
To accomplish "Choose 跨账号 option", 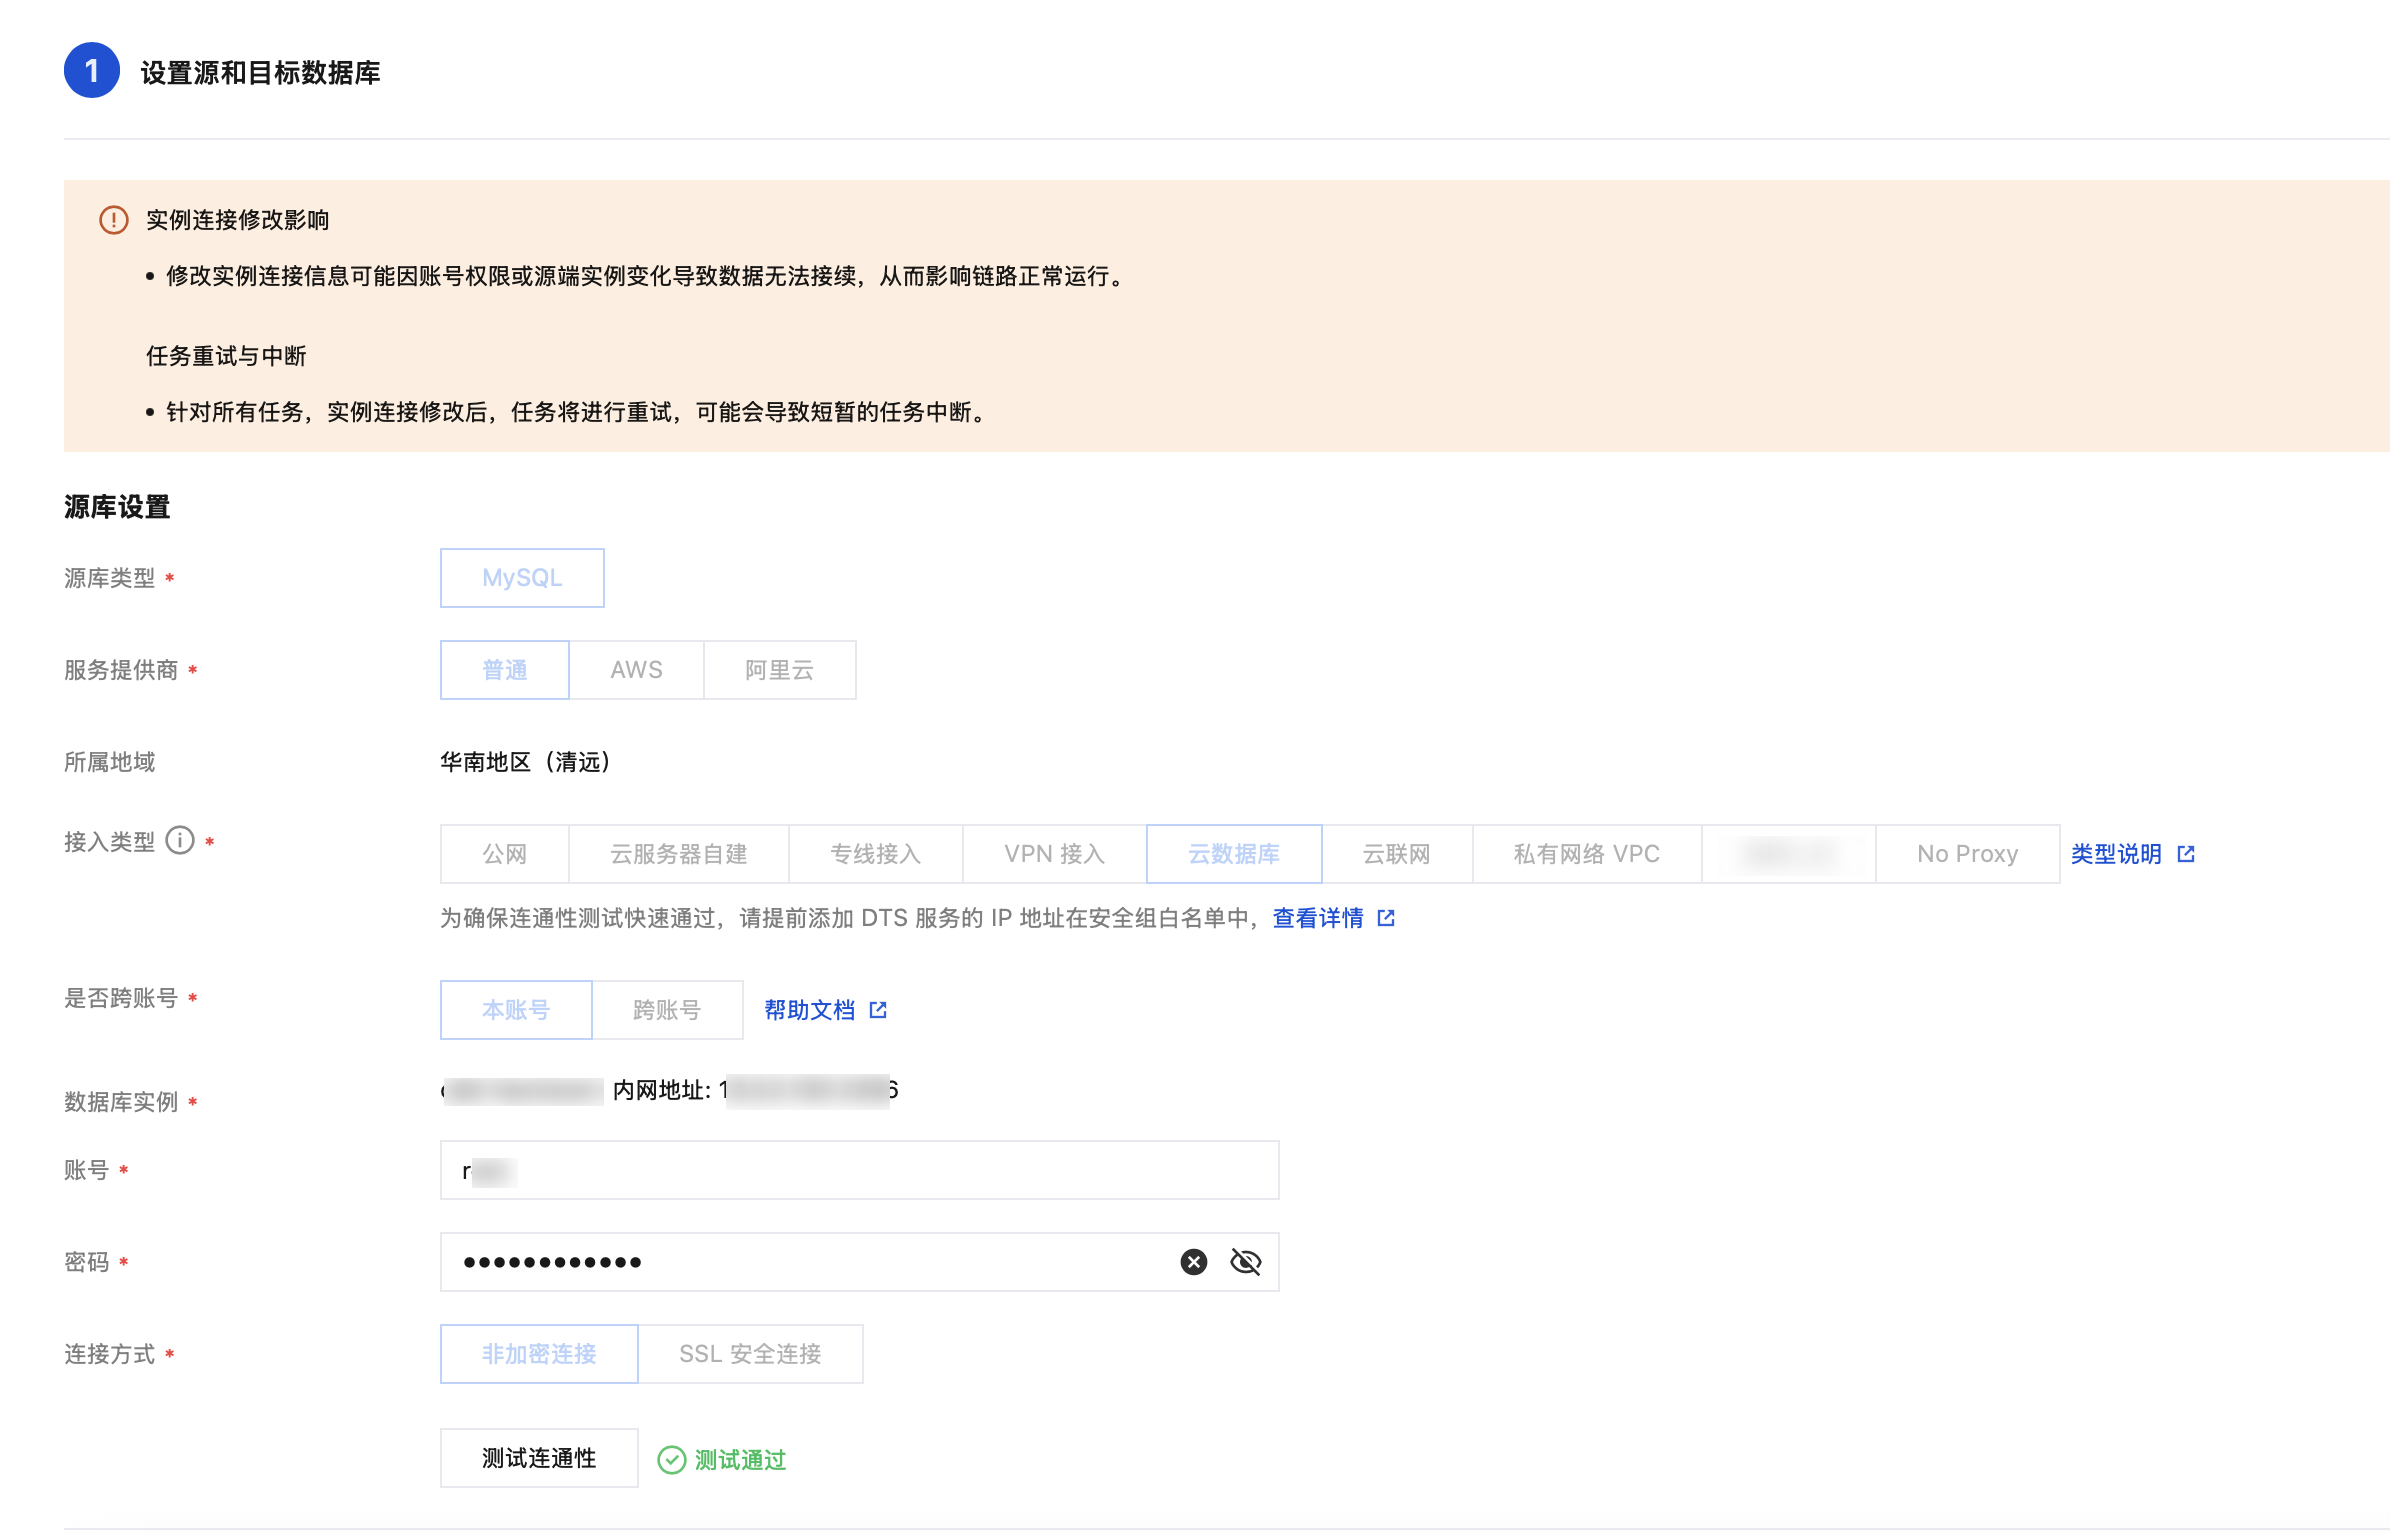I will 667,1010.
